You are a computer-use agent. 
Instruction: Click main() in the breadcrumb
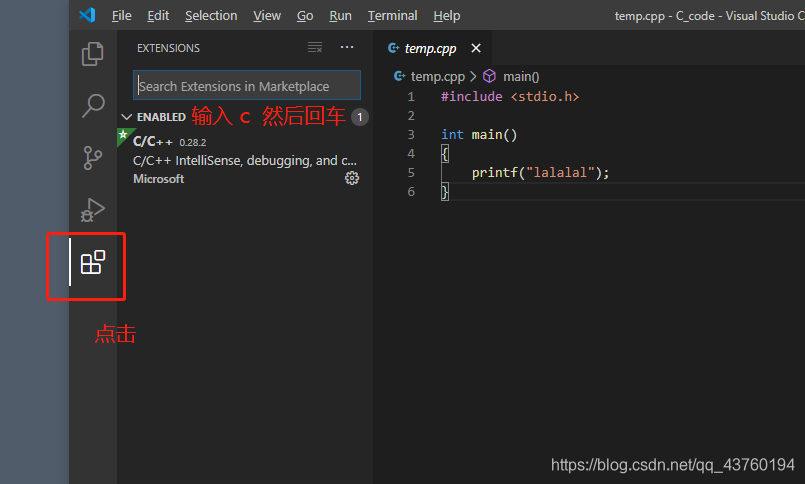coord(521,76)
